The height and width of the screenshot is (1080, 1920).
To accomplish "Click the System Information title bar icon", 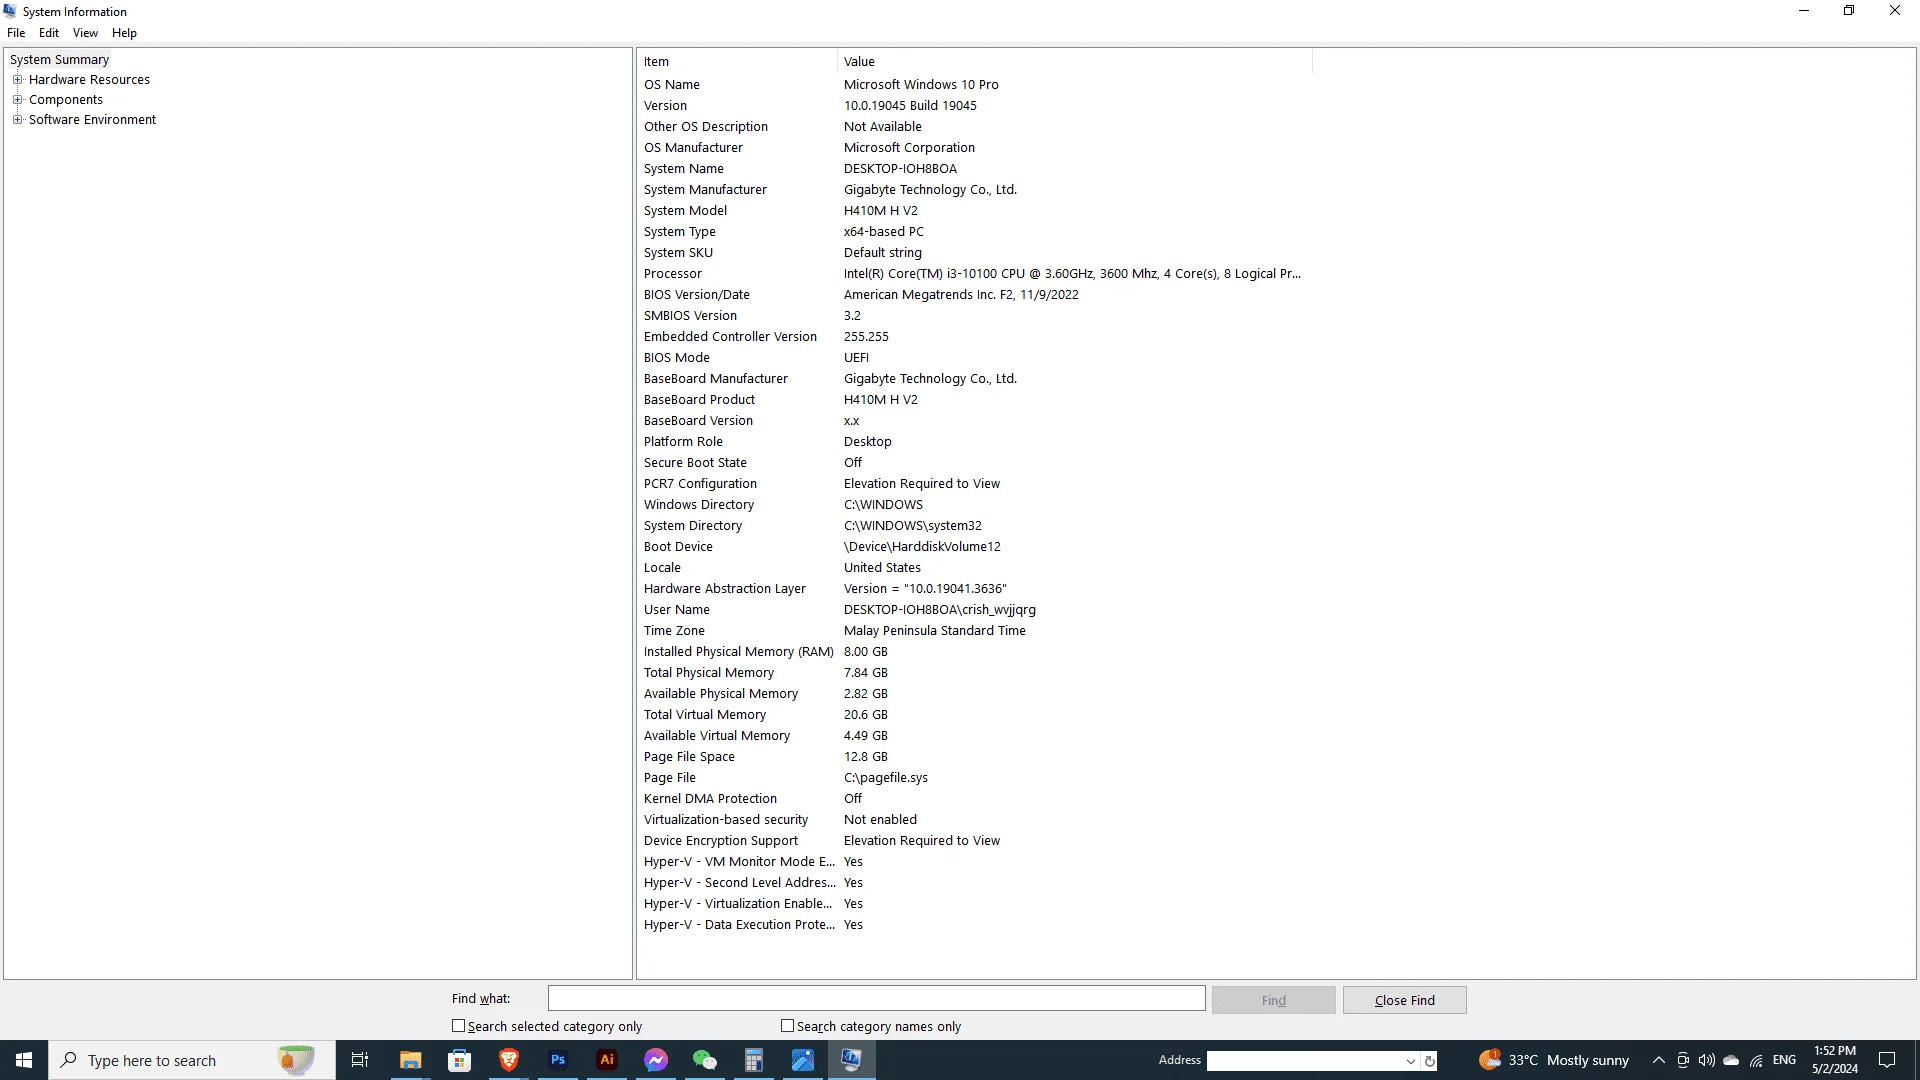I will (10, 11).
